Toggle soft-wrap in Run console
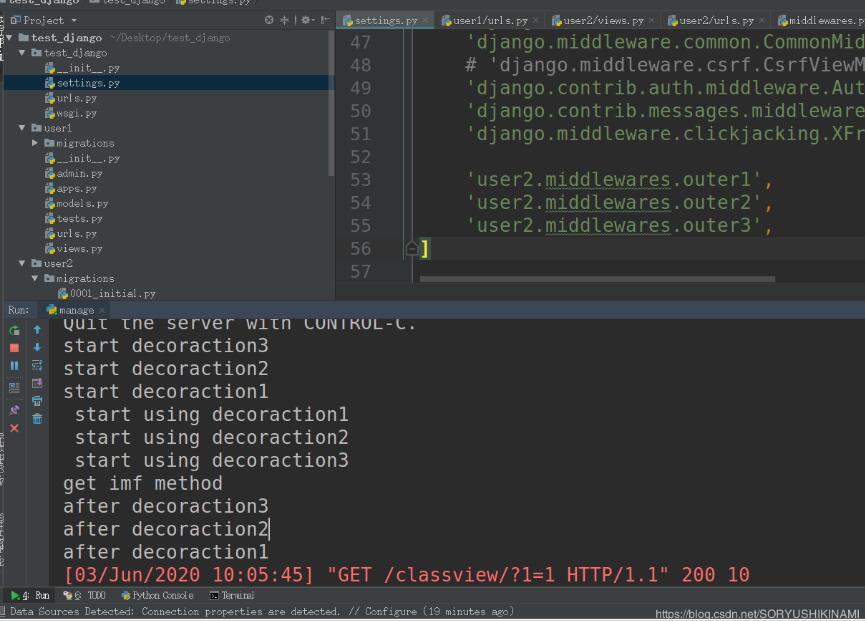This screenshot has height=621, width=865. (37, 366)
